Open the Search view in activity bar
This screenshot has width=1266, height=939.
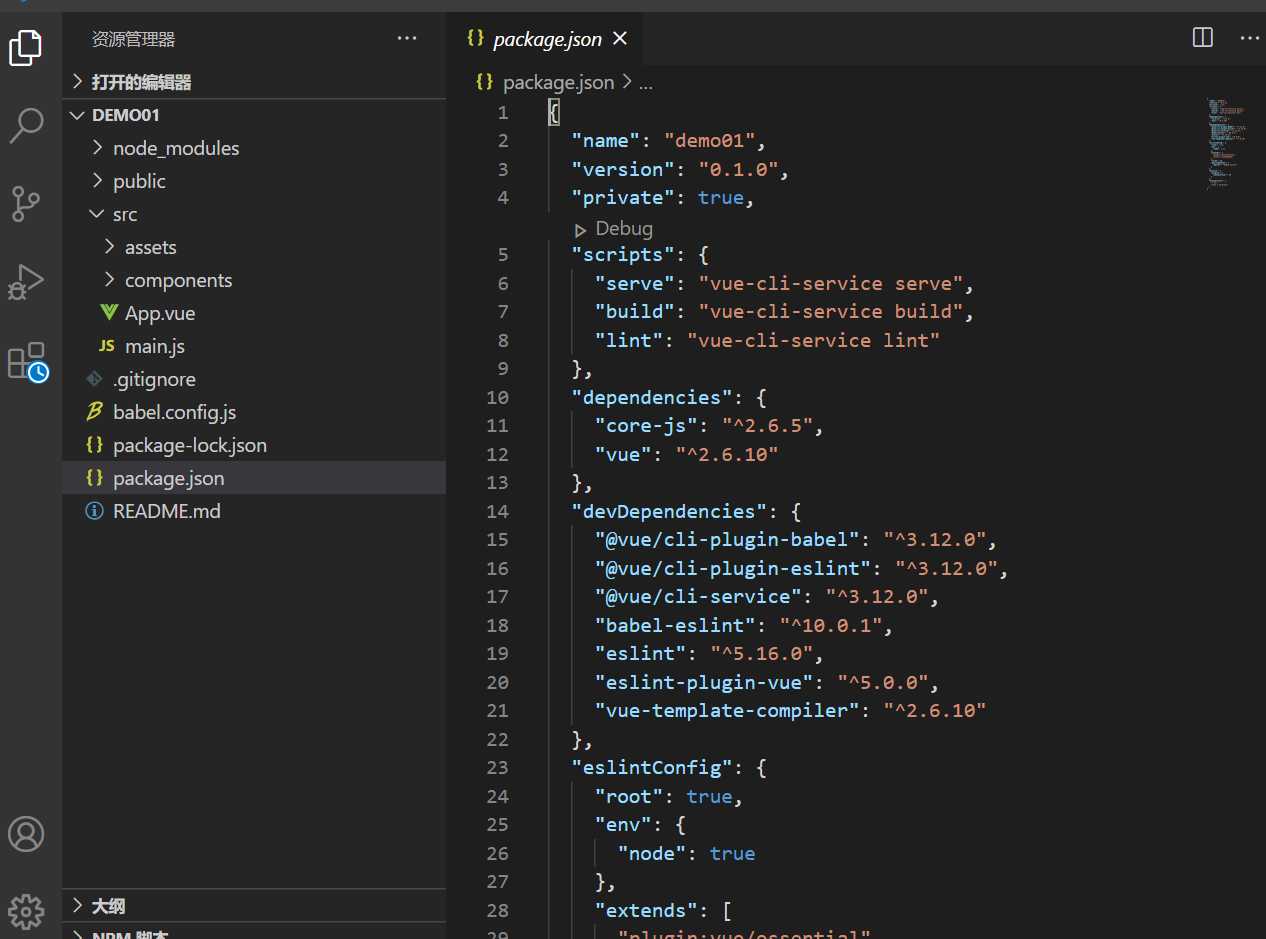click(x=26, y=126)
